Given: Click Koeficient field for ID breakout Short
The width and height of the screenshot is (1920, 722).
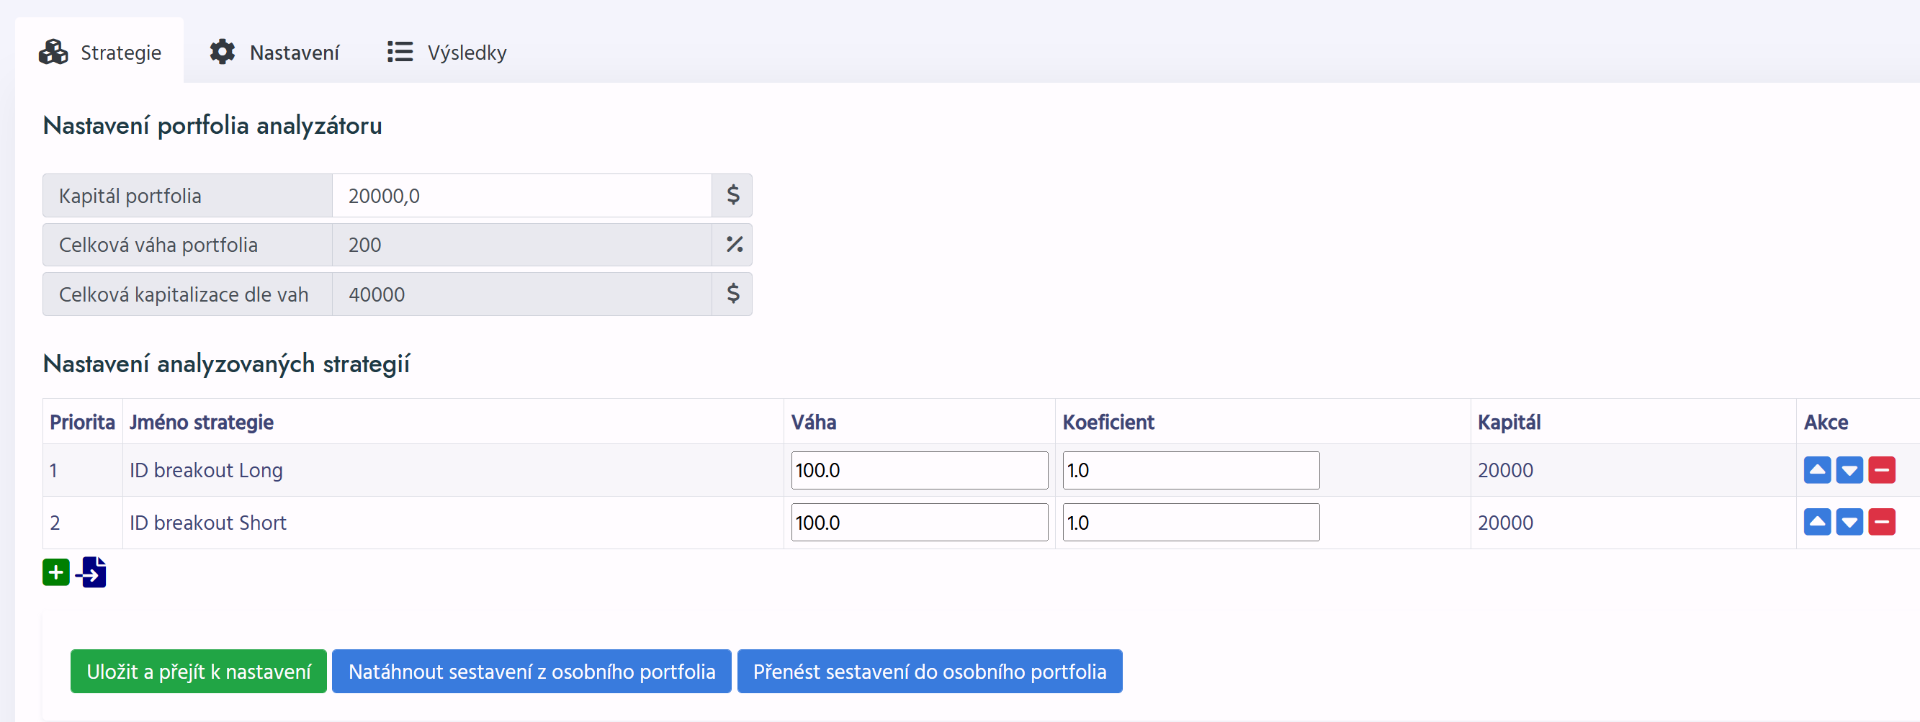Looking at the screenshot, I should click(x=1190, y=522).
